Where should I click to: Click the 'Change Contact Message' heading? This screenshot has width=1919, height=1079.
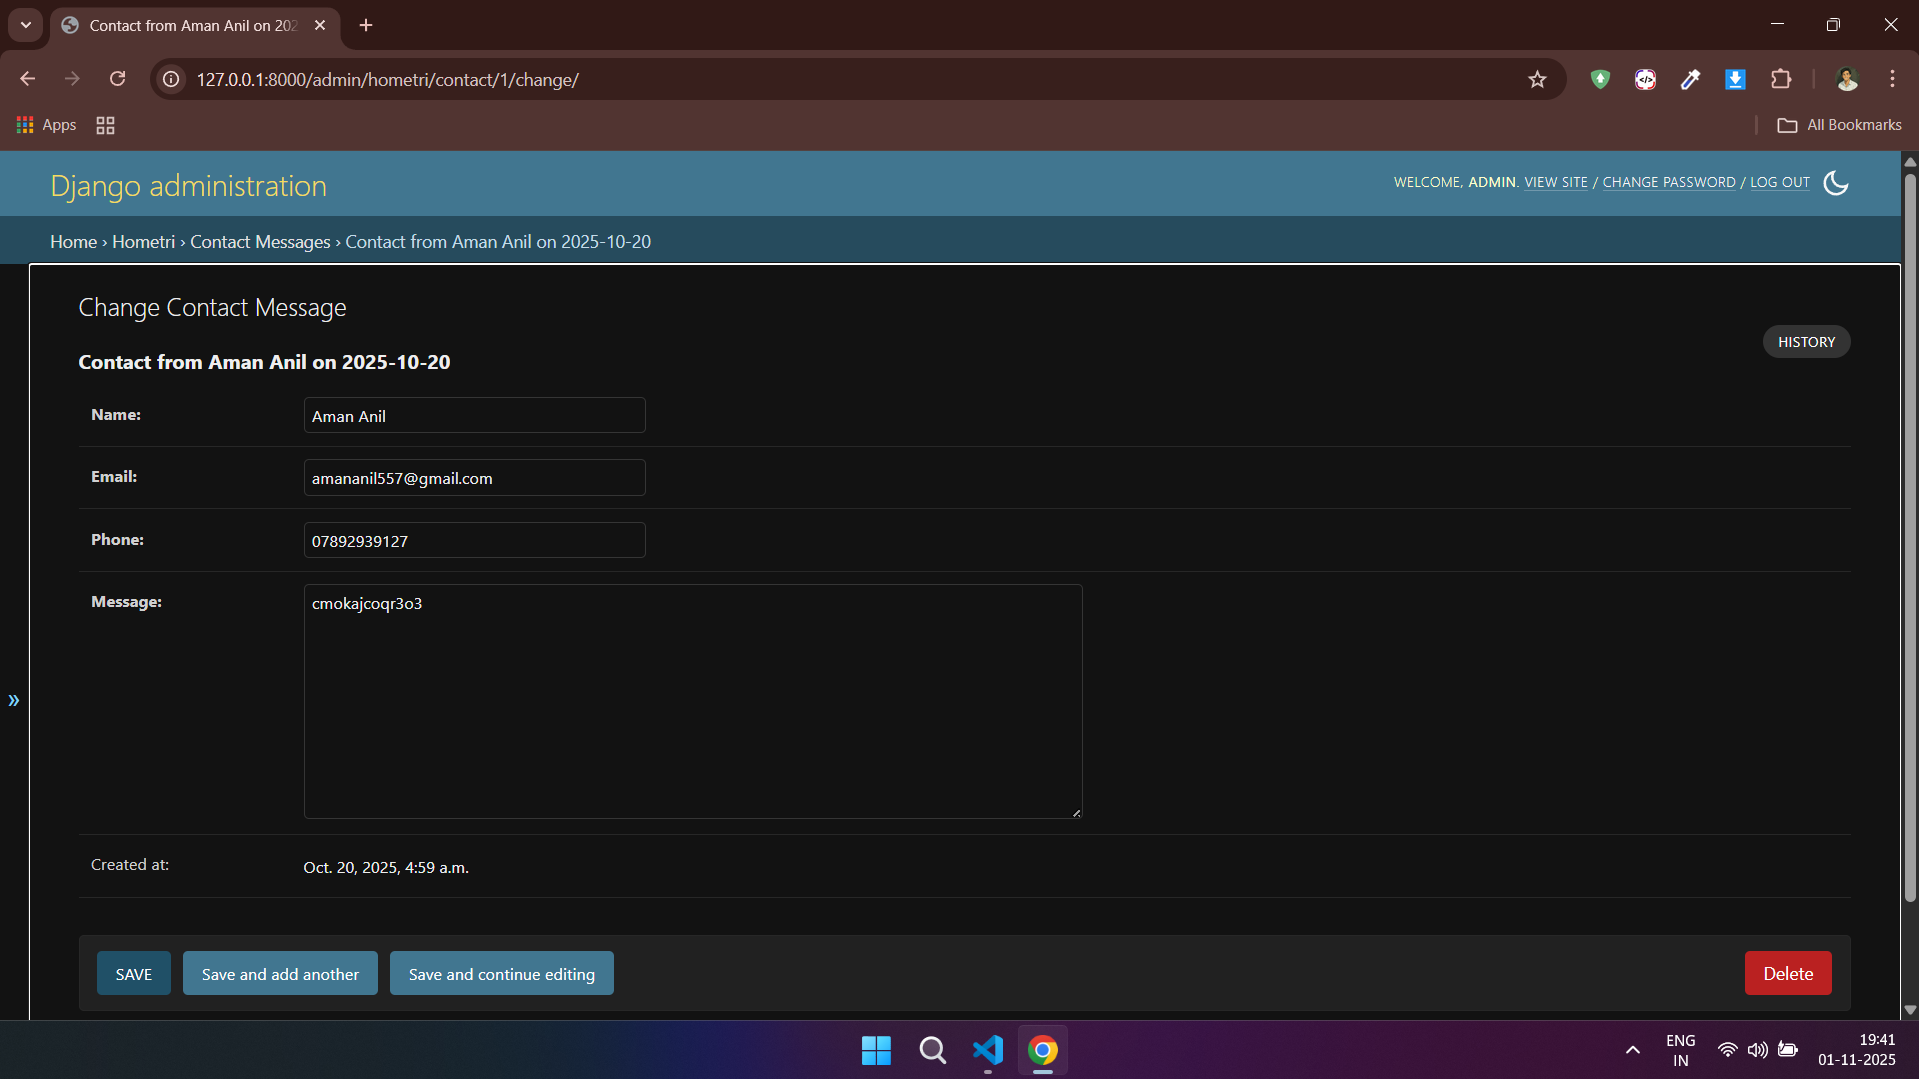pos(212,308)
